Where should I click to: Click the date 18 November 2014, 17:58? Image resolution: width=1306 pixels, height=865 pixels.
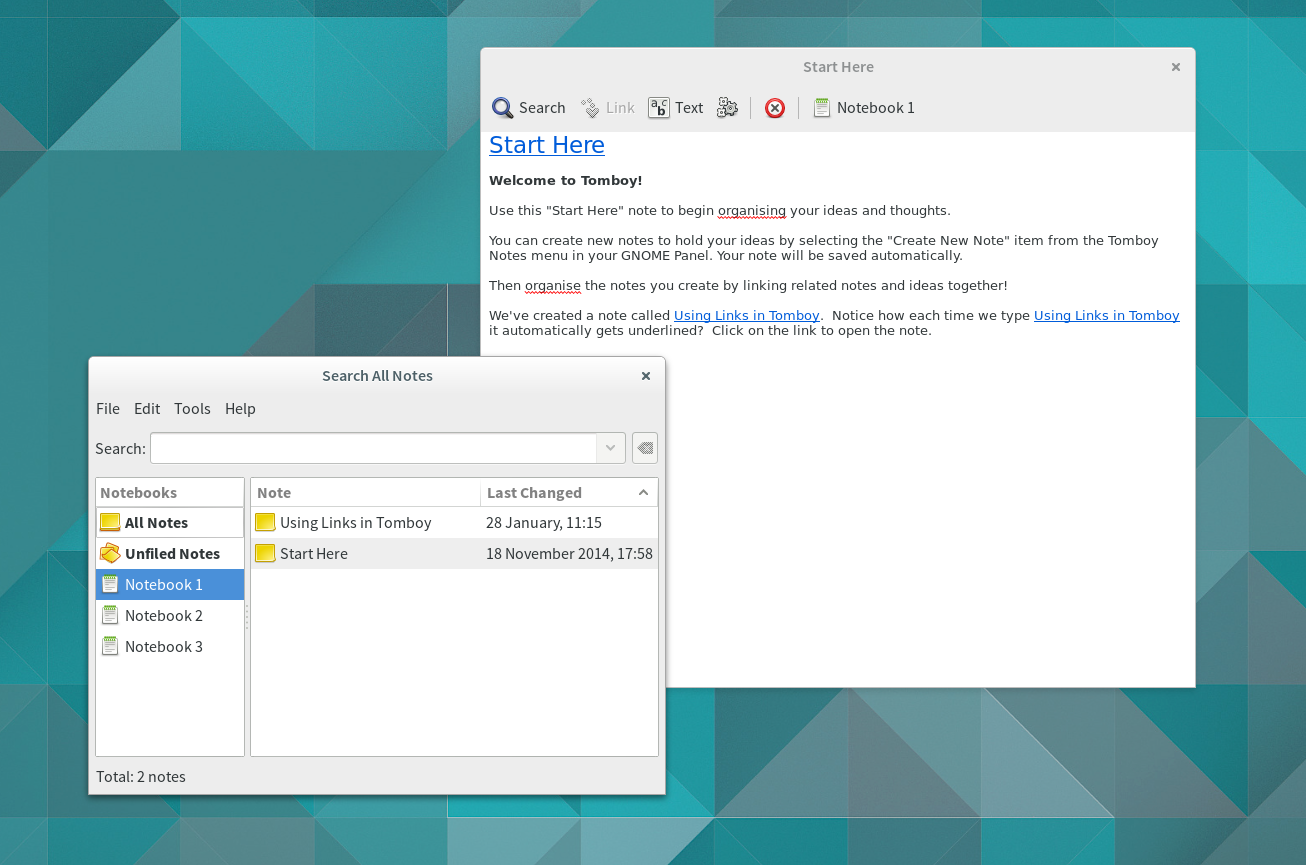pyautogui.click(x=569, y=553)
